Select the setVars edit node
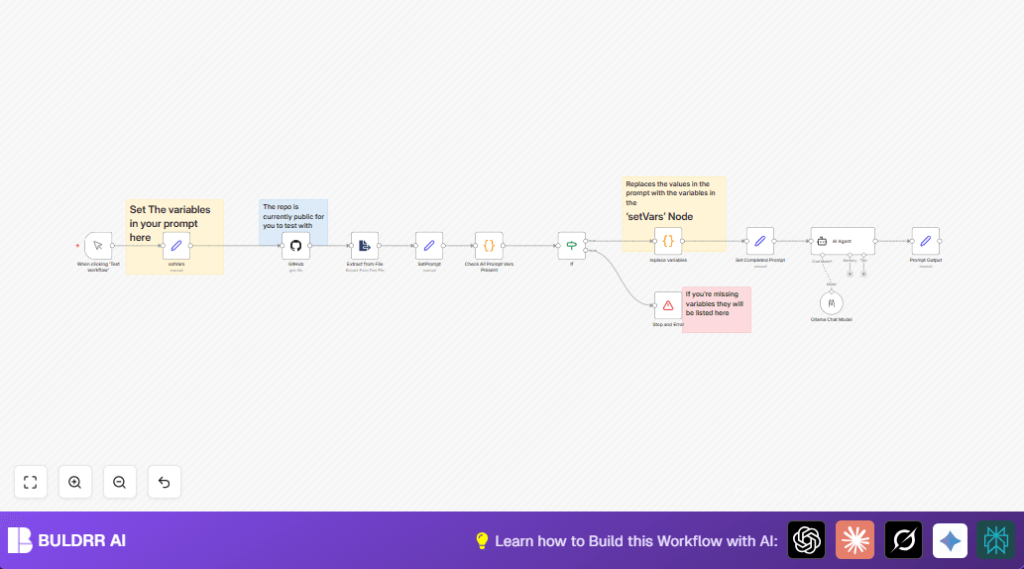 pyautogui.click(x=176, y=245)
